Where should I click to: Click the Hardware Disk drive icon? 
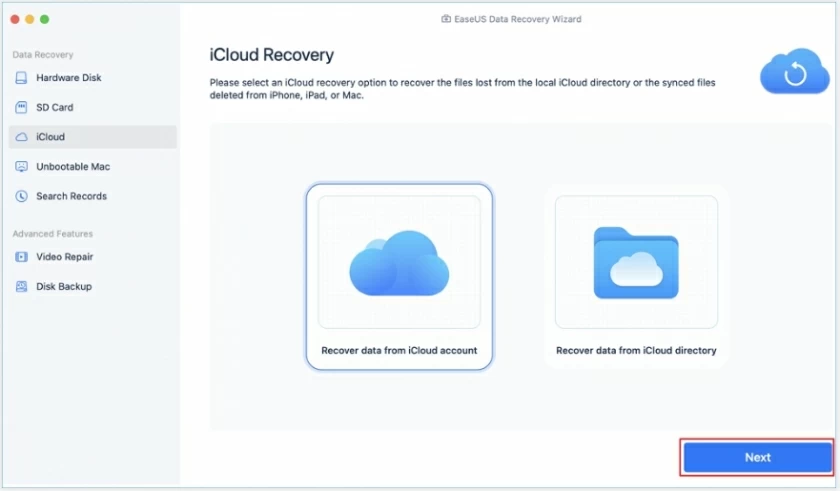[x=21, y=78]
